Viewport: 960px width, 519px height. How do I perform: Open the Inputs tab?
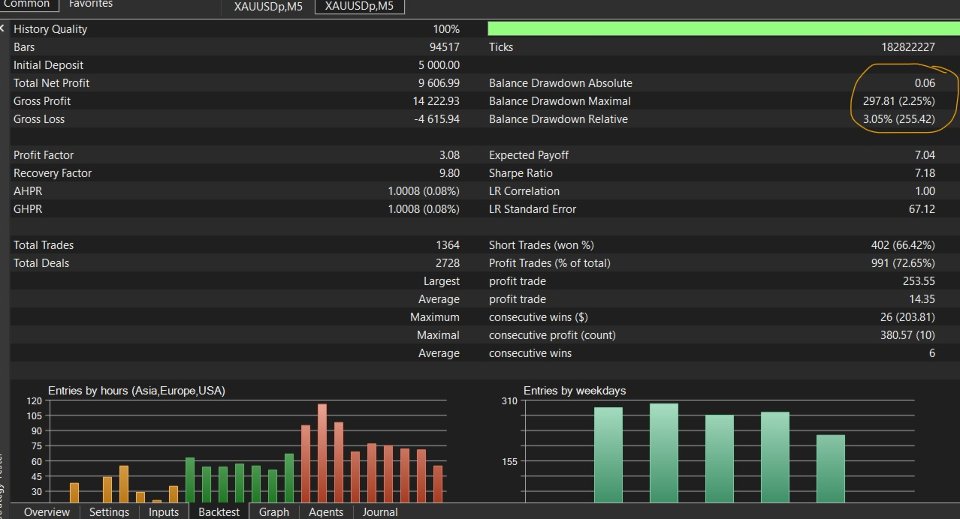point(163,512)
